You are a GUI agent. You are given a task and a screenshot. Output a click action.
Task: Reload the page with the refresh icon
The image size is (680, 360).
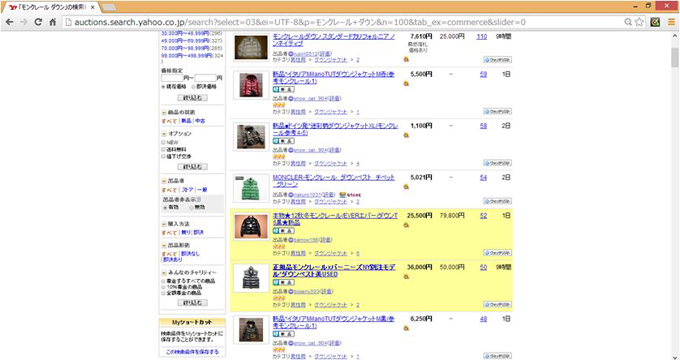[38, 22]
